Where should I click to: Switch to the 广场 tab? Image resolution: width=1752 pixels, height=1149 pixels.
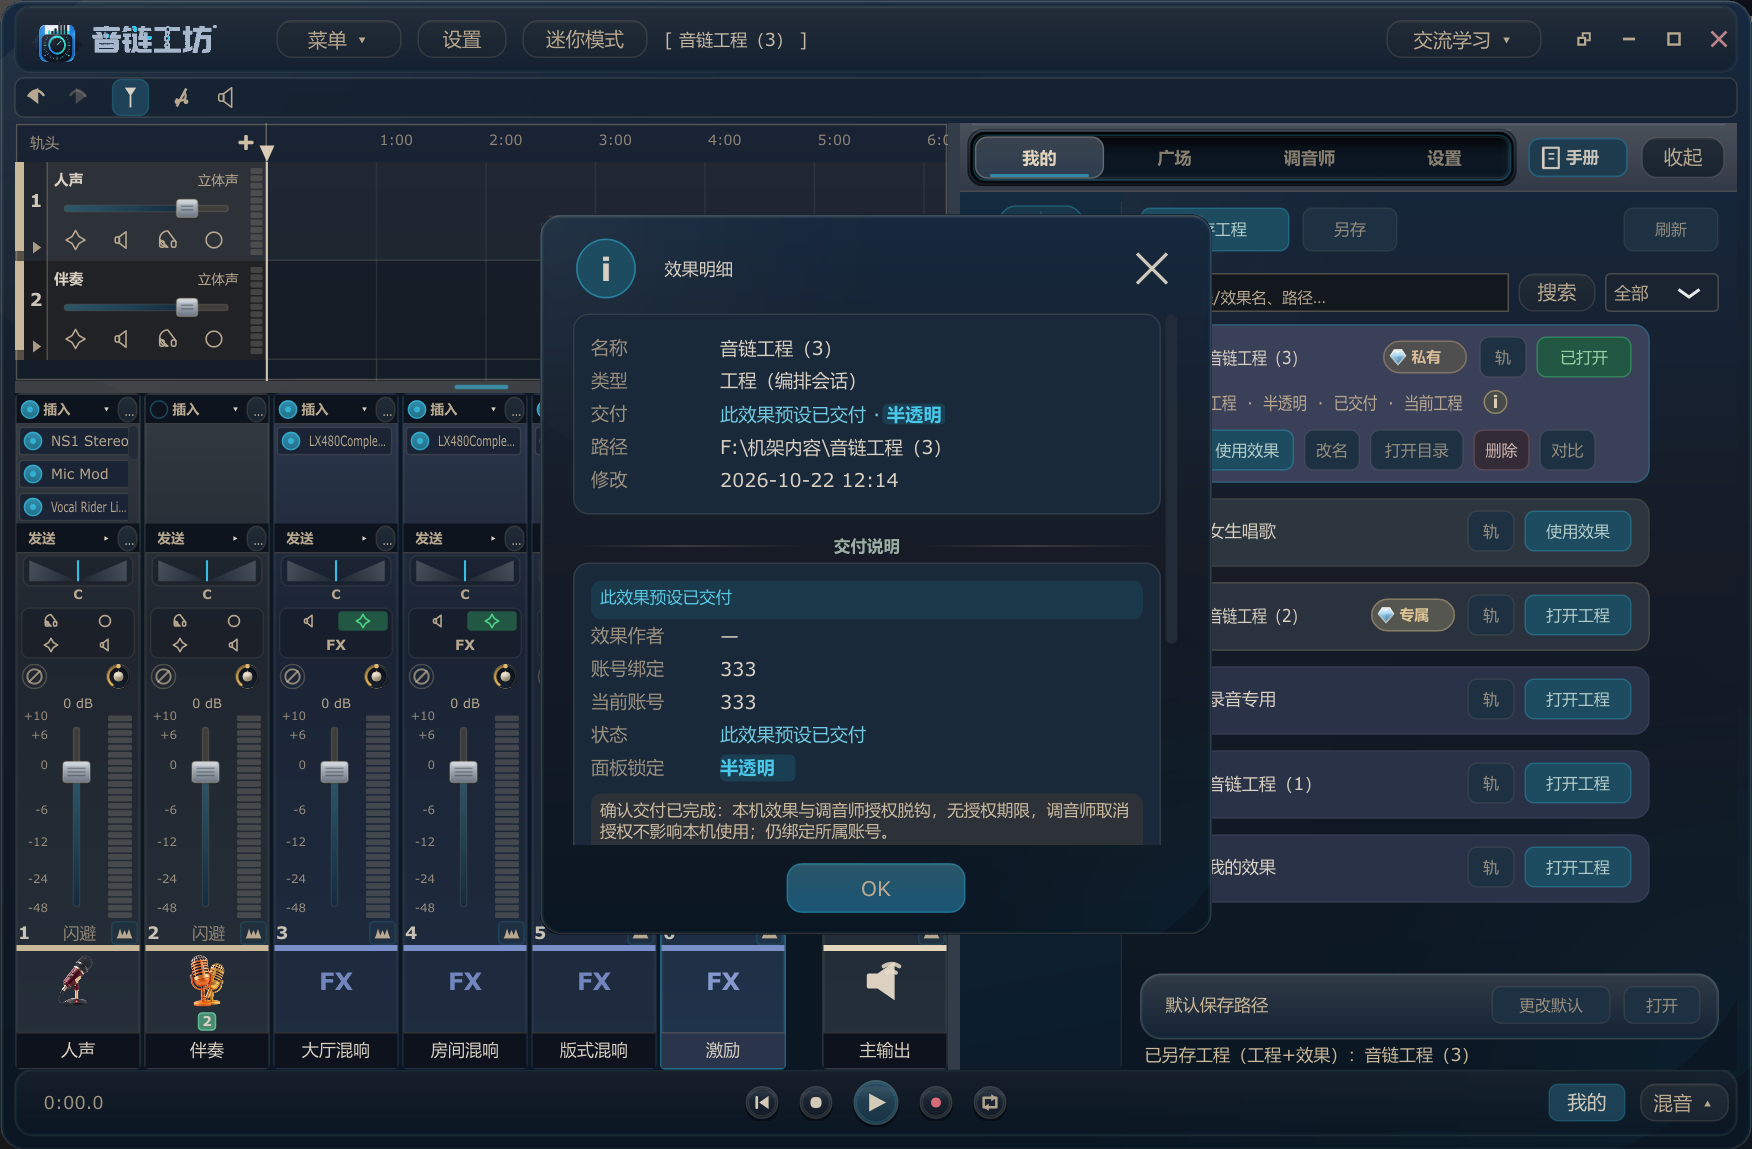[1174, 158]
